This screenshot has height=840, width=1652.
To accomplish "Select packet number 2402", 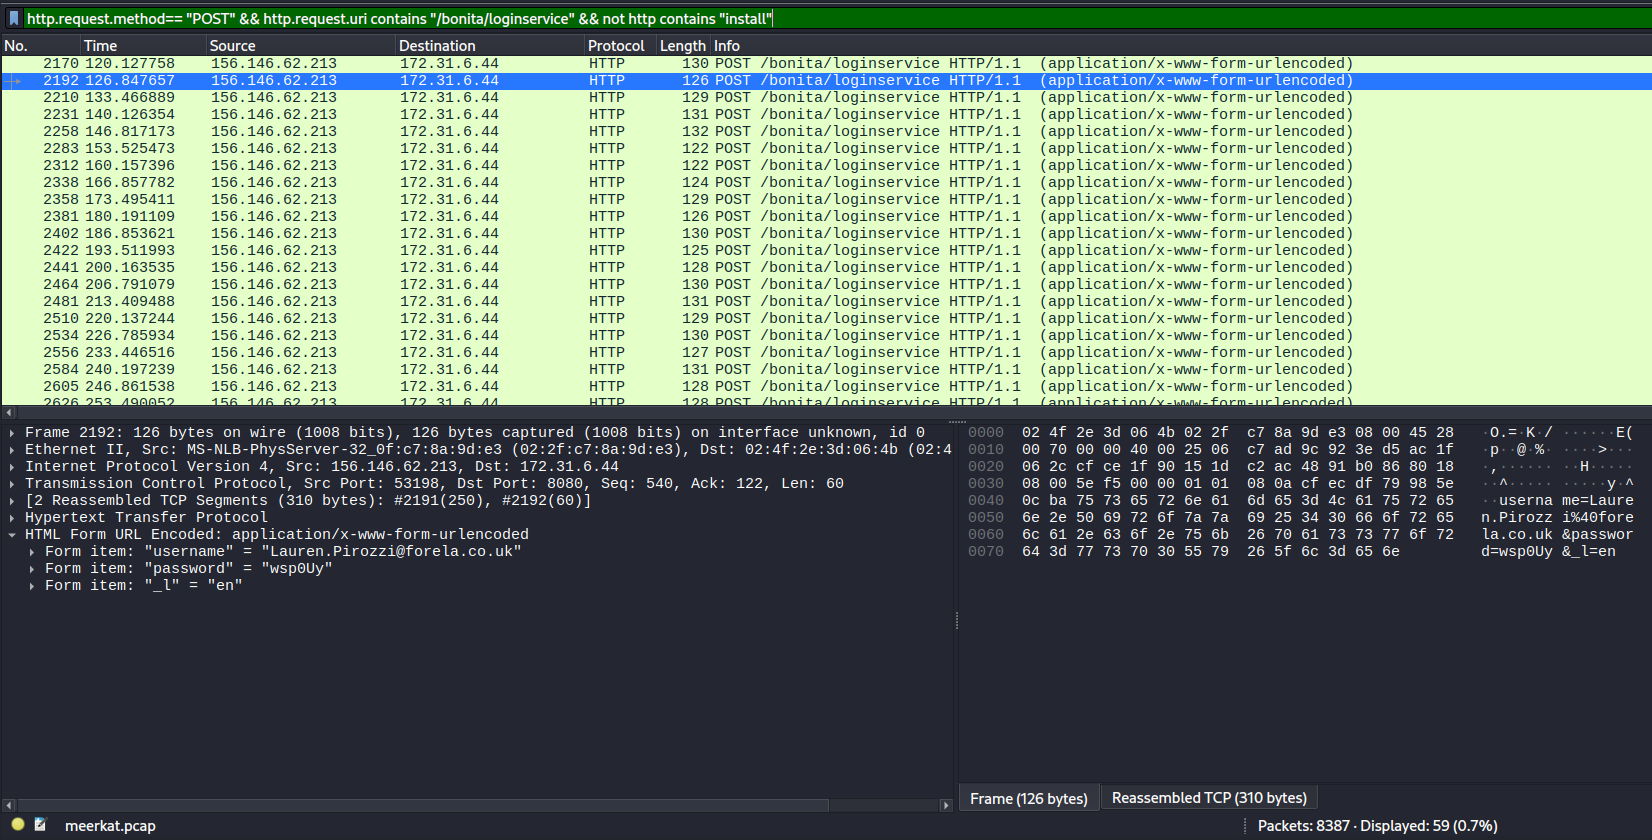I will (826, 234).
